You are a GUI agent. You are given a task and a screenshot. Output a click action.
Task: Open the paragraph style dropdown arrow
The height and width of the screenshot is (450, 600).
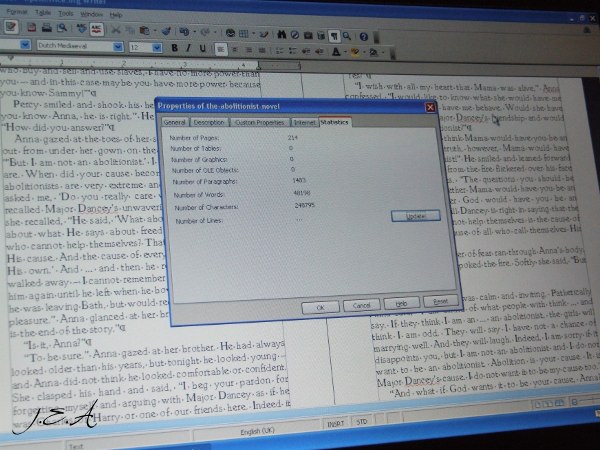(25, 45)
